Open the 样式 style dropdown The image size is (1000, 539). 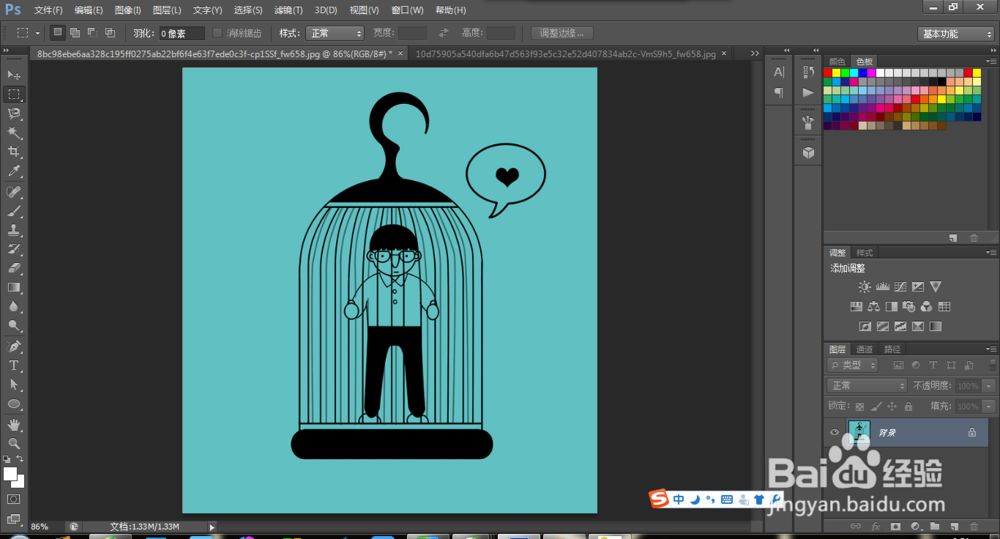tap(334, 33)
